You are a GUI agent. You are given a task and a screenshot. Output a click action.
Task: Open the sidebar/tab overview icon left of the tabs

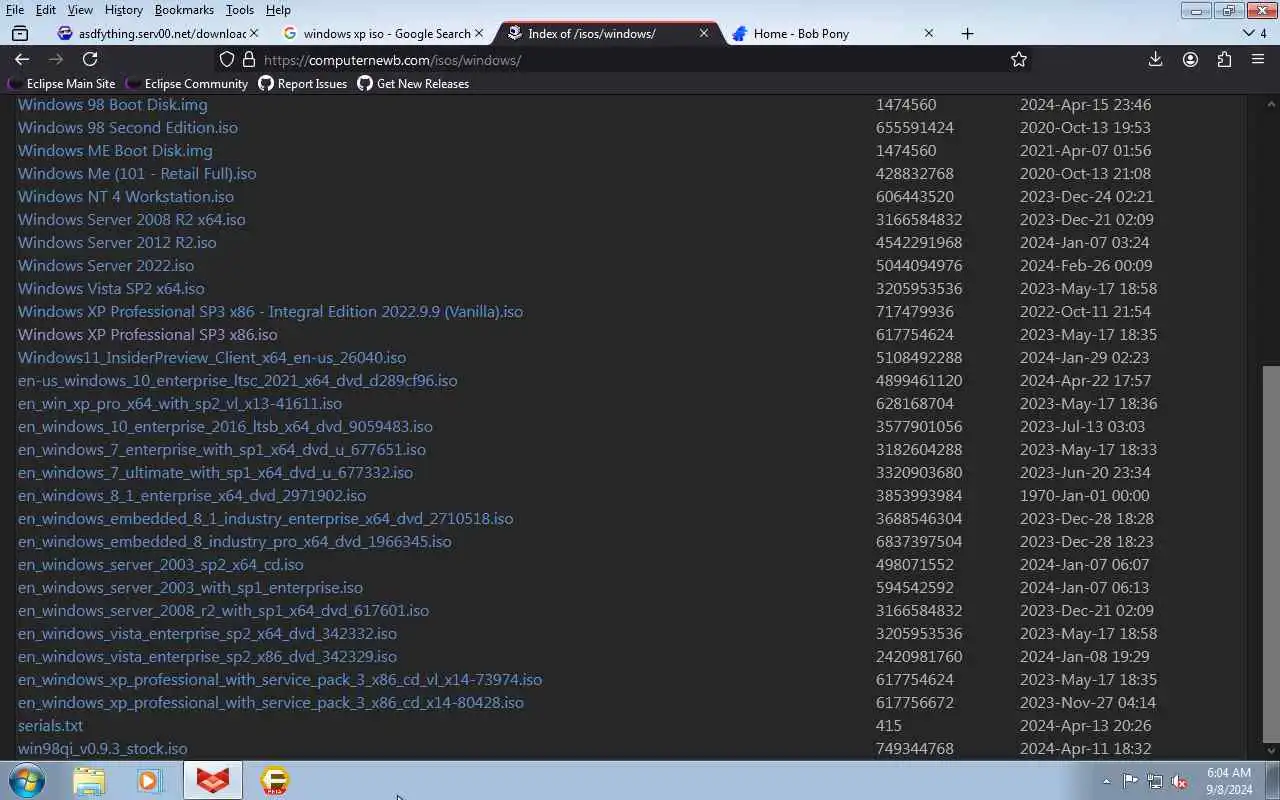point(19,33)
